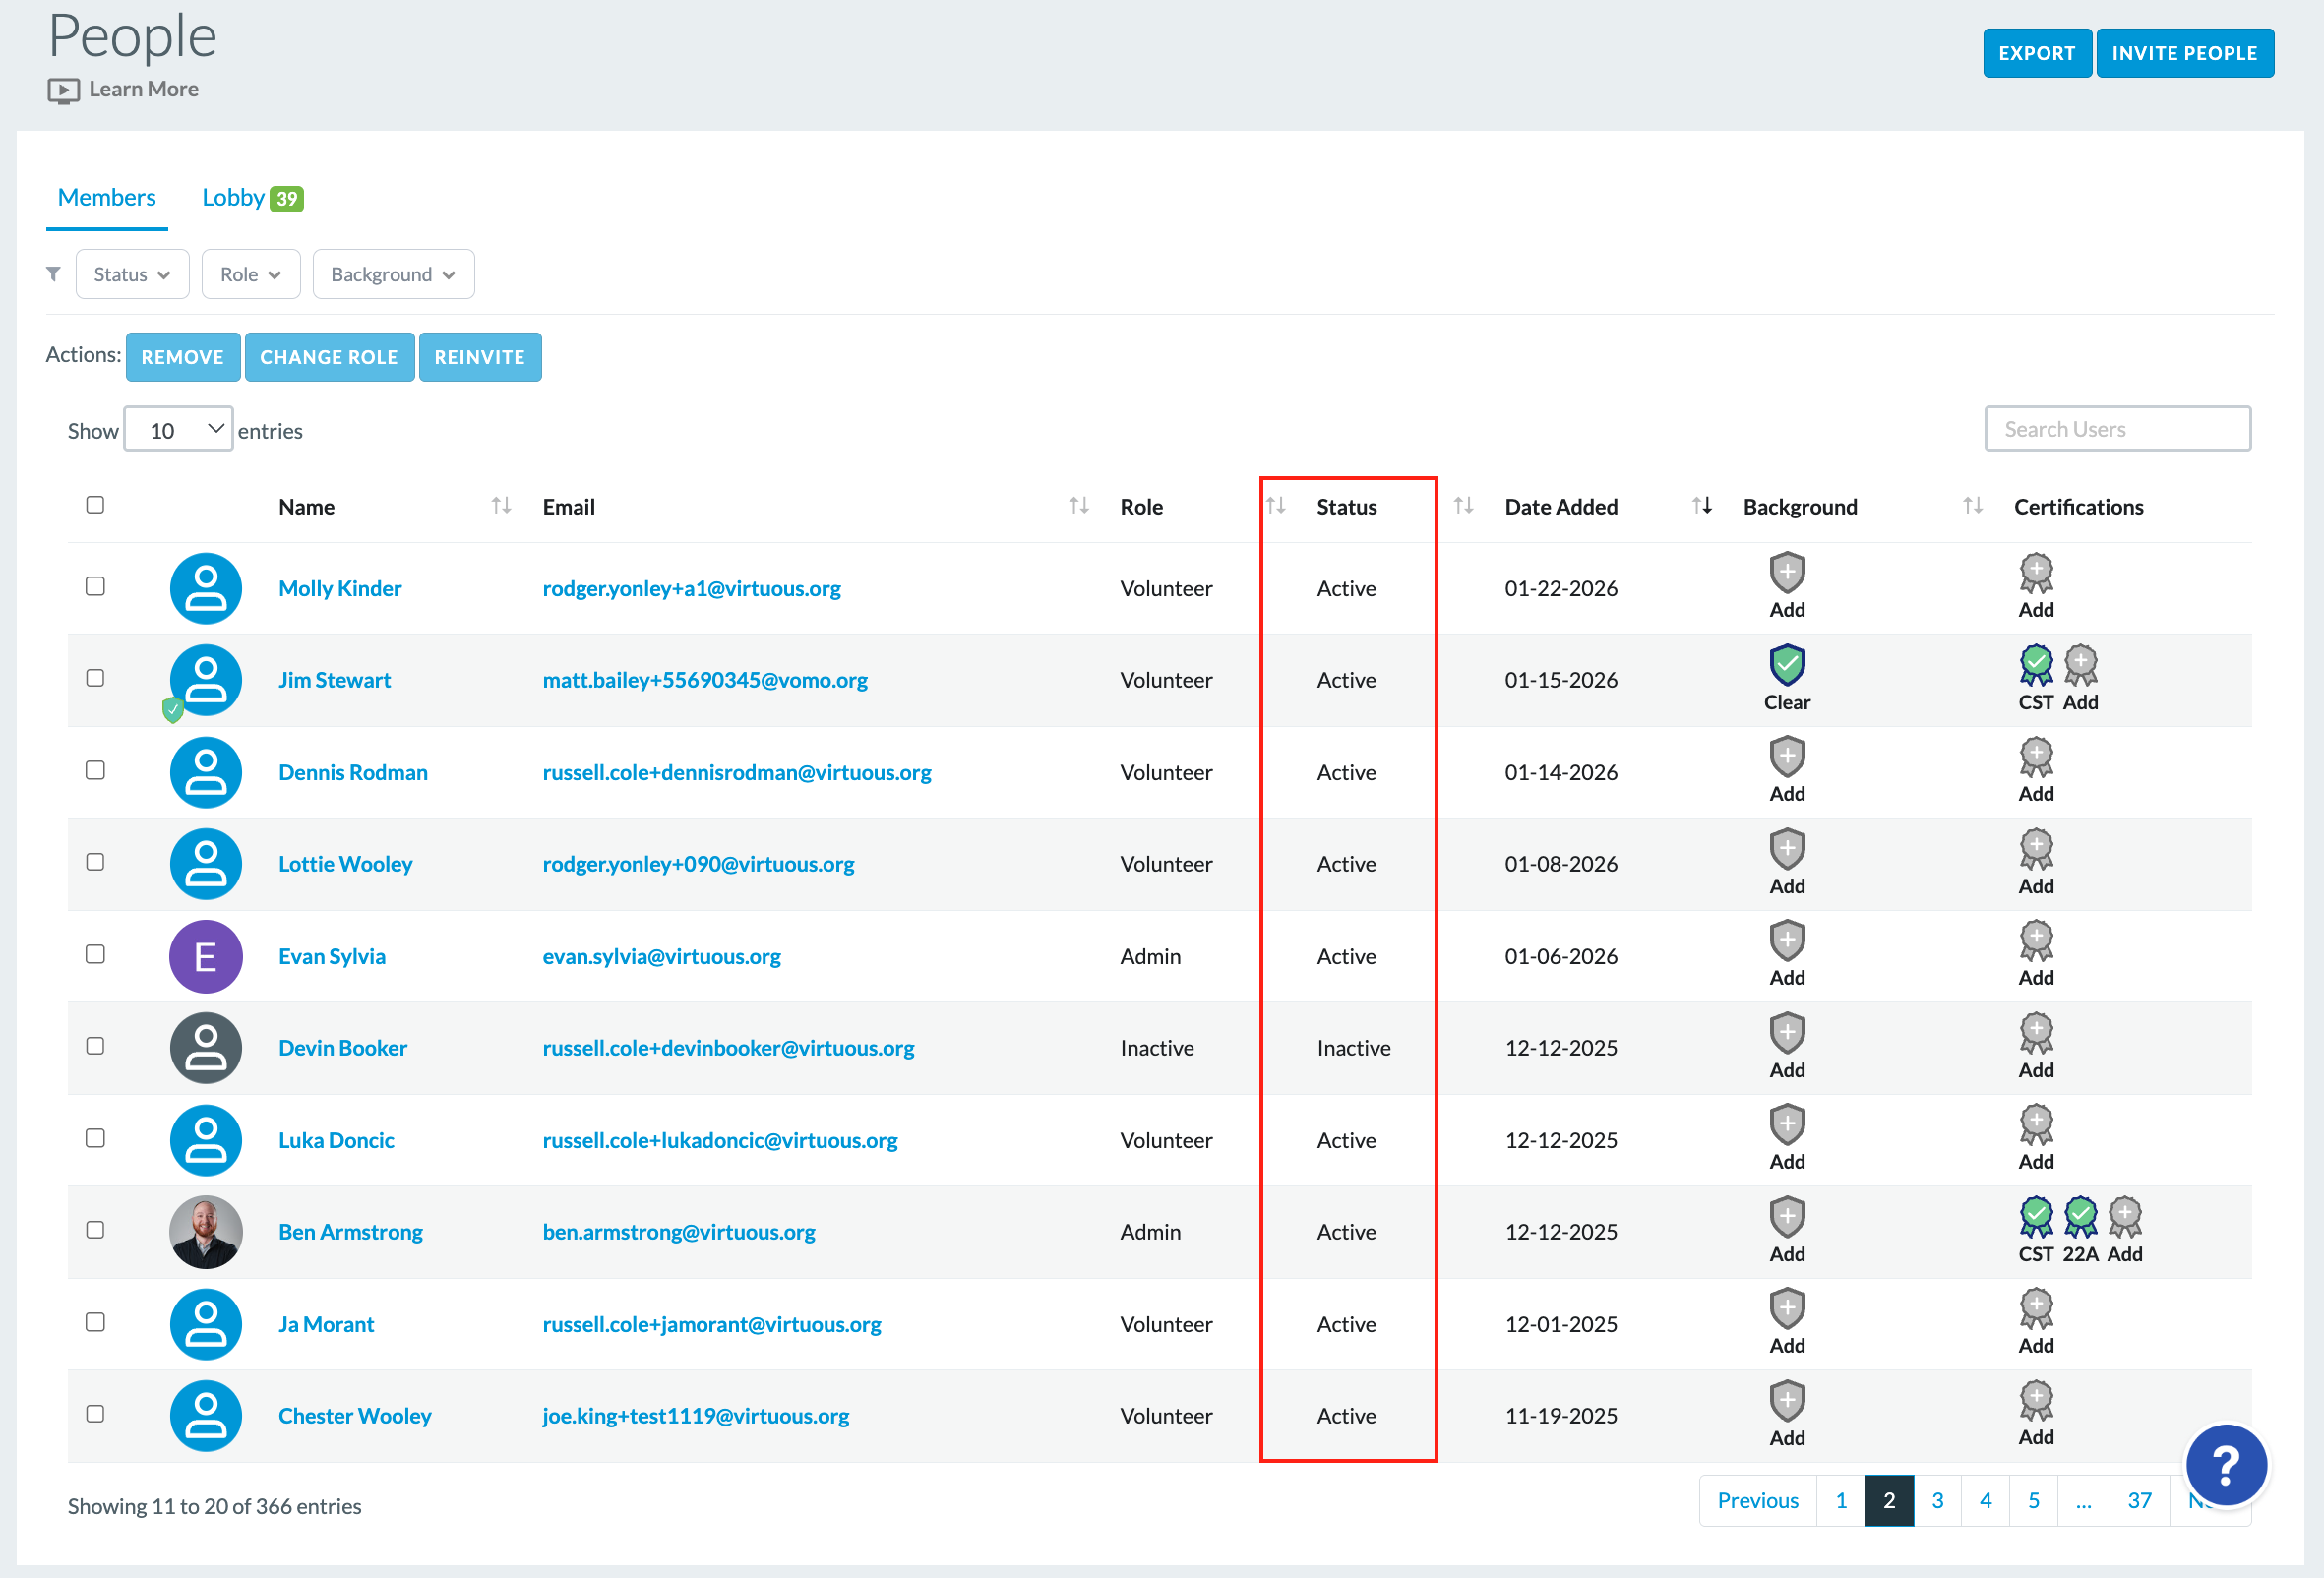The height and width of the screenshot is (1578, 2324).
Task: Focus the Search Users field
Action: click(x=2117, y=429)
